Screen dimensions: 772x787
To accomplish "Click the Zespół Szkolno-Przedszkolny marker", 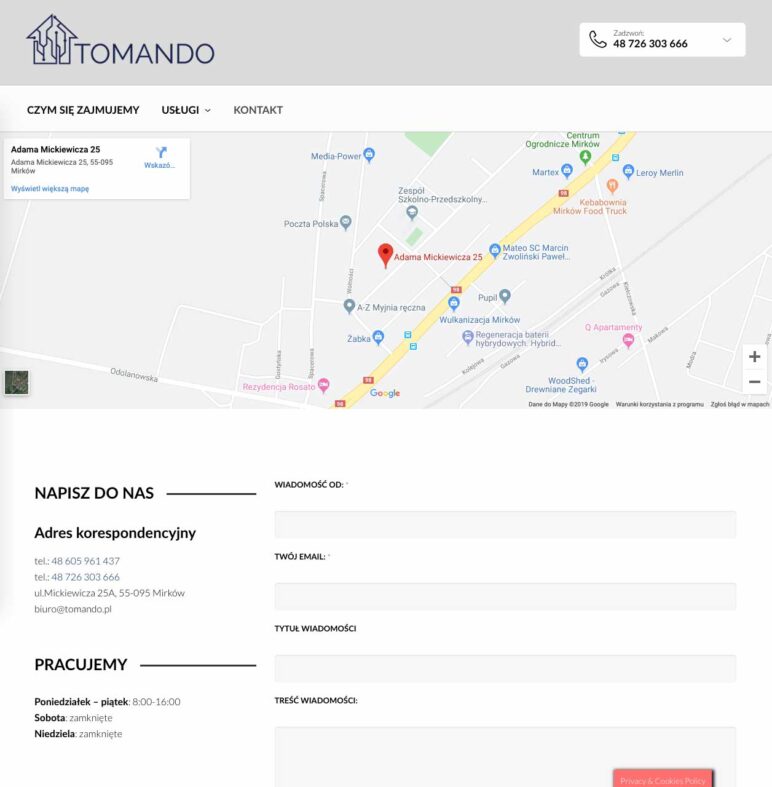I will [x=412, y=213].
